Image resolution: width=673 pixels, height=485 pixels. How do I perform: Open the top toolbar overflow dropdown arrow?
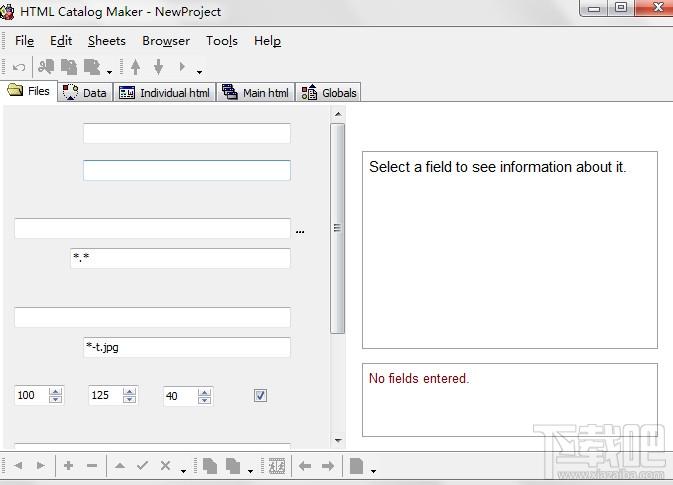(199, 71)
